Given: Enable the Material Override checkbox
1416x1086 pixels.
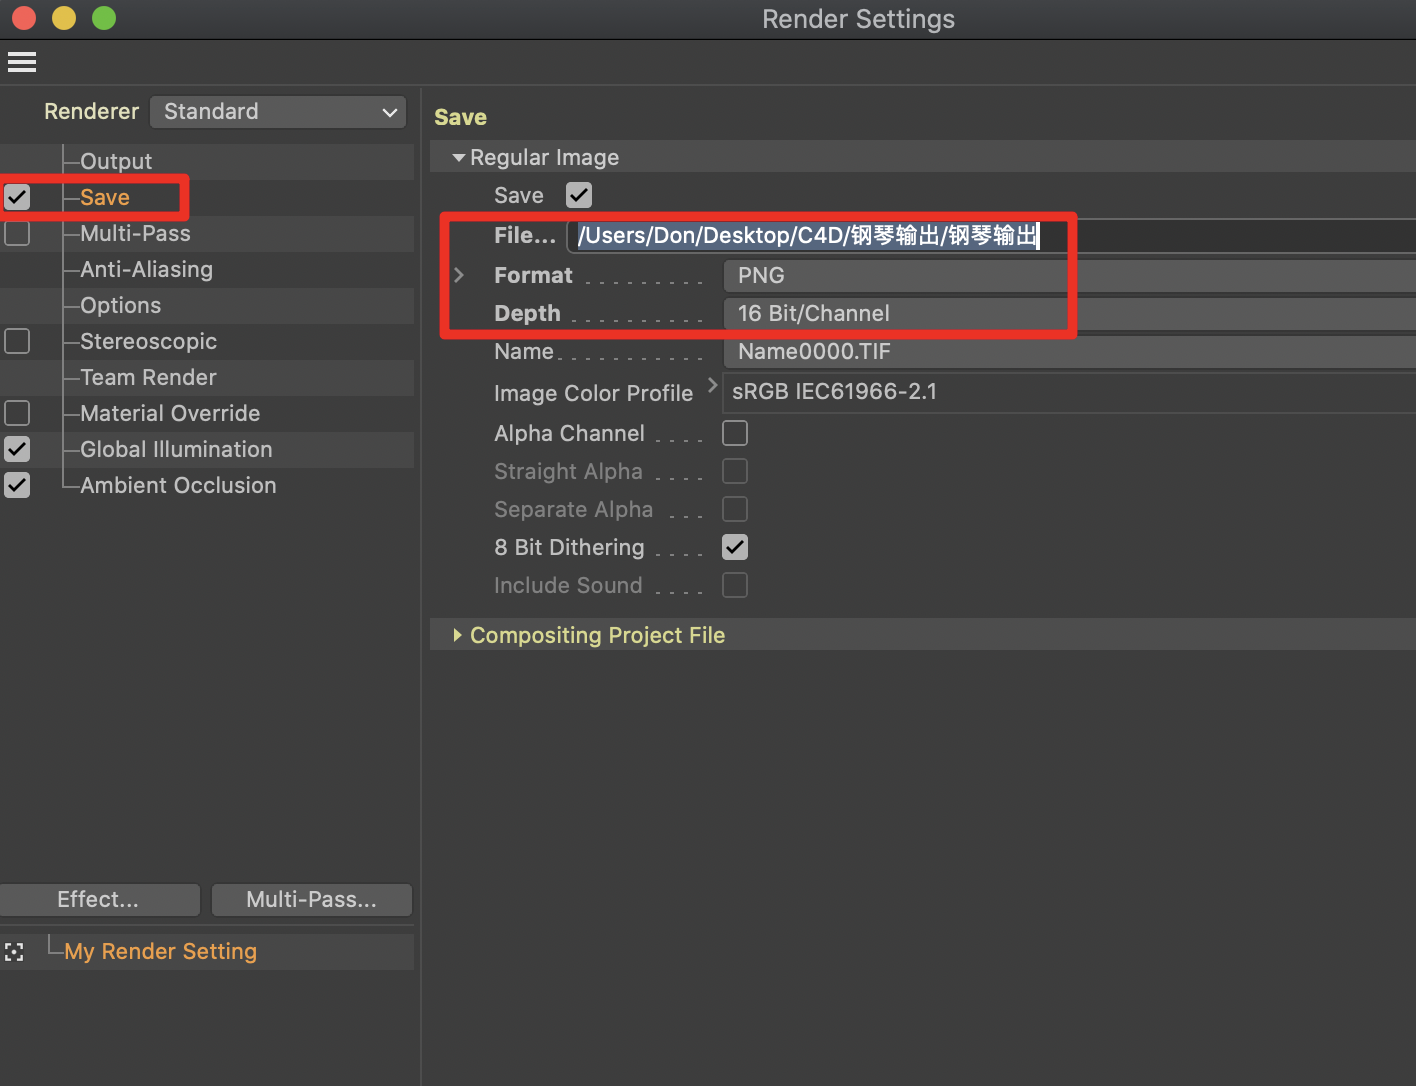Looking at the screenshot, I should coord(17,413).
